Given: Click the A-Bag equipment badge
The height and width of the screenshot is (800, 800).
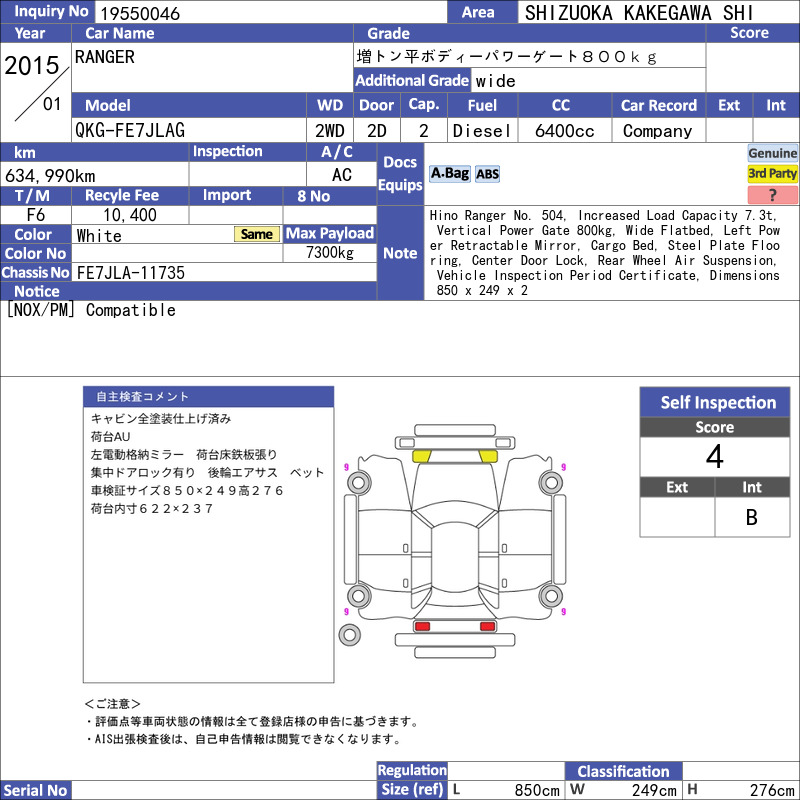Looking at the screenshot, I should pos(449,174).
